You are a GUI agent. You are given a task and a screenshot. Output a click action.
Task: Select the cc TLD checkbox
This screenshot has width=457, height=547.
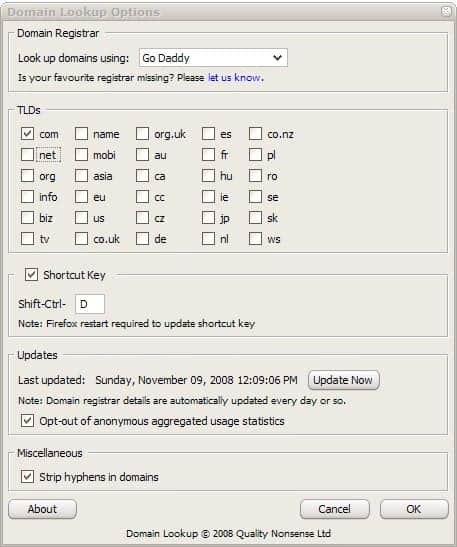pyautogui.click(x=142, y=197)
